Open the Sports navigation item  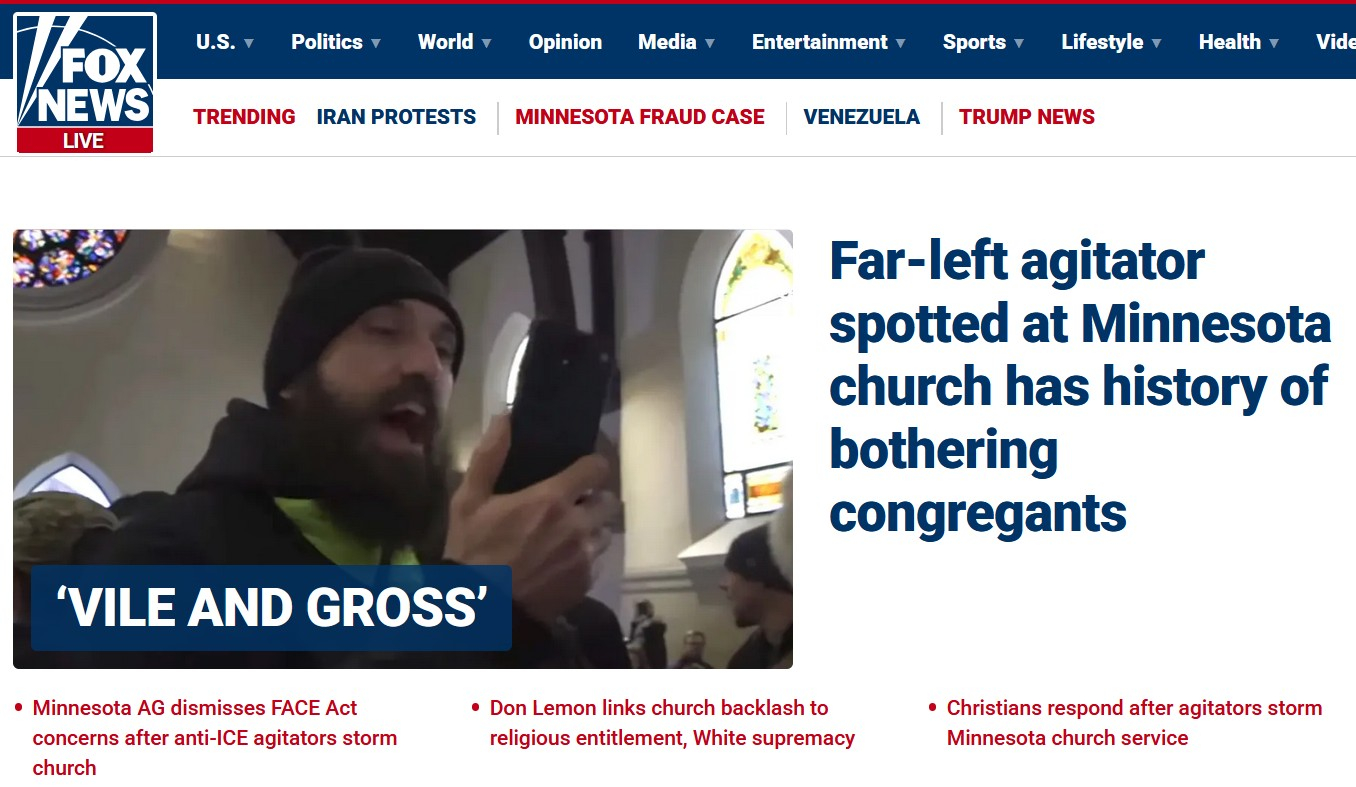(974, 42)
